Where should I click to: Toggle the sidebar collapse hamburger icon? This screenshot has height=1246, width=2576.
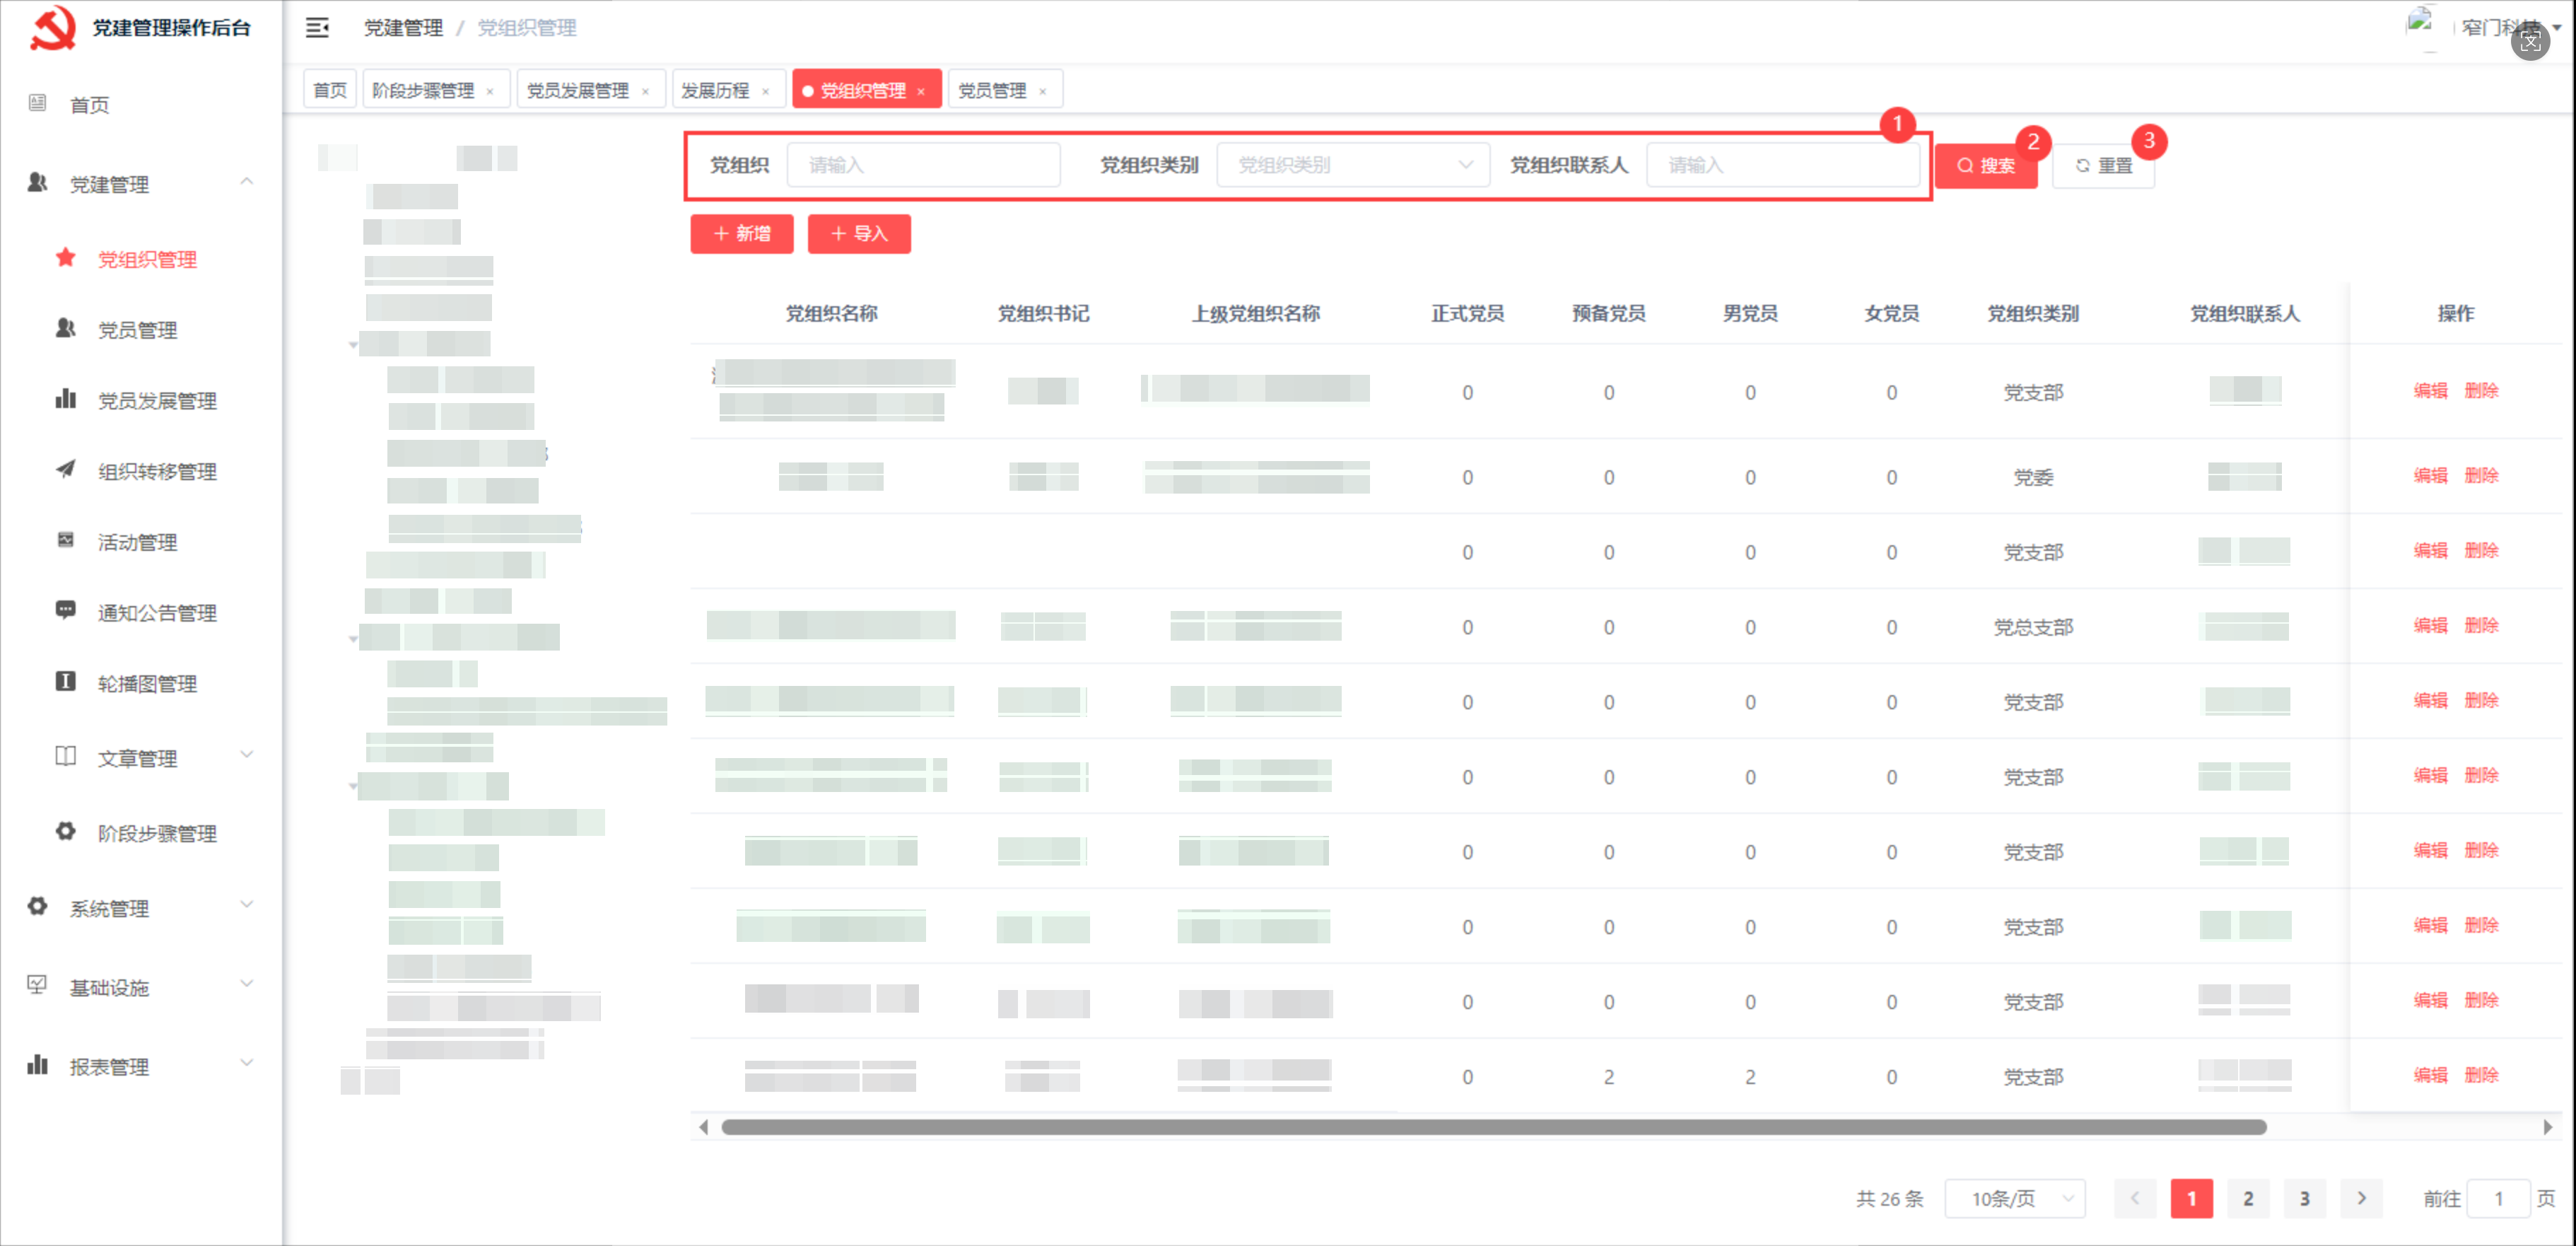[317, 28]
